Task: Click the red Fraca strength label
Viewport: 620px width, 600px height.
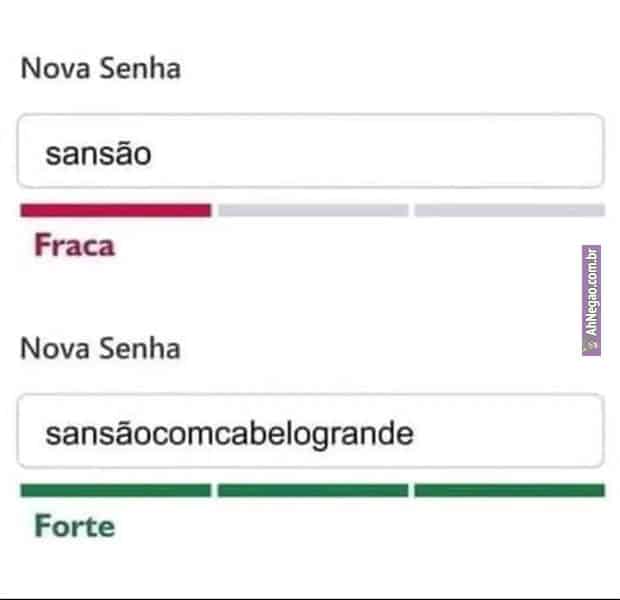Action: (74, 246)
